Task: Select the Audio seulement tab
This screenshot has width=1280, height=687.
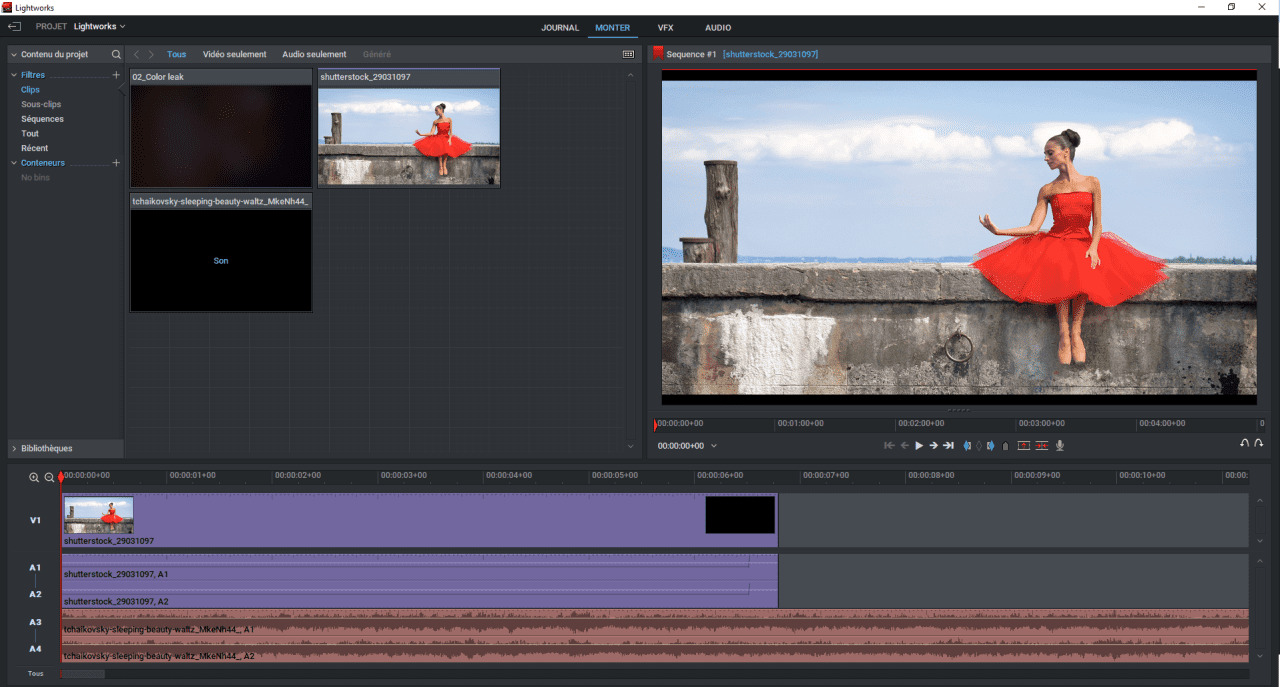Action: click(314, 55)
